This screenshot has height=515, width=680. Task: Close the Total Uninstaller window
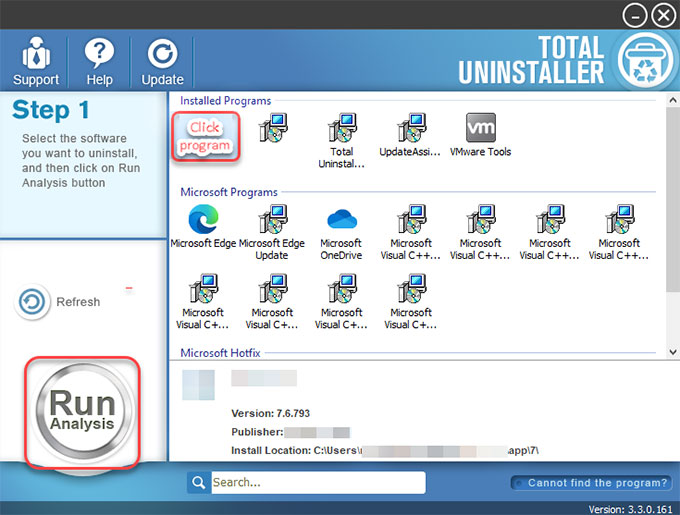[664, 16]
